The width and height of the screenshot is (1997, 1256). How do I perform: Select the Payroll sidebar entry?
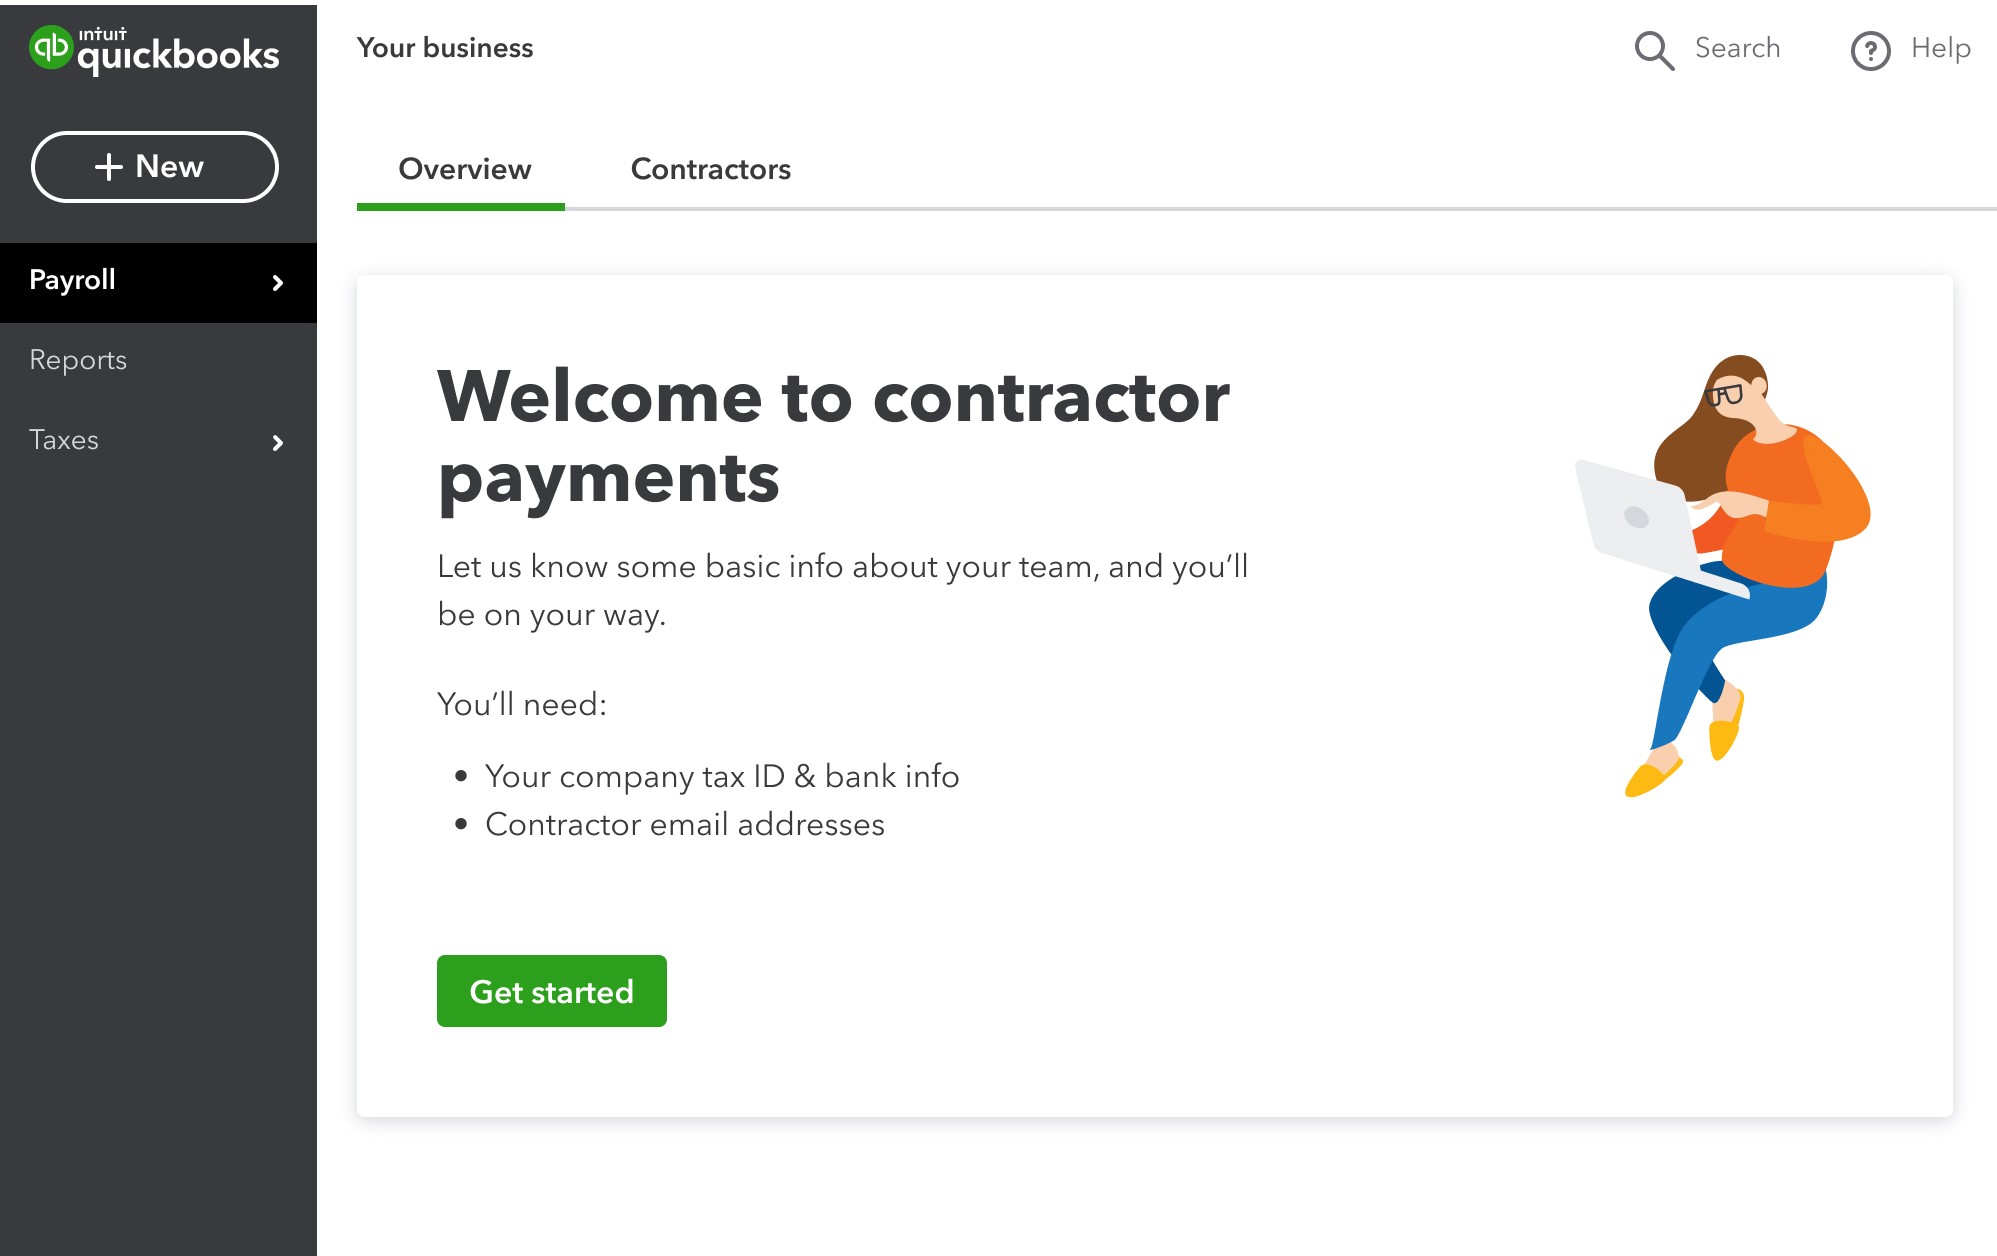point(71,281)
